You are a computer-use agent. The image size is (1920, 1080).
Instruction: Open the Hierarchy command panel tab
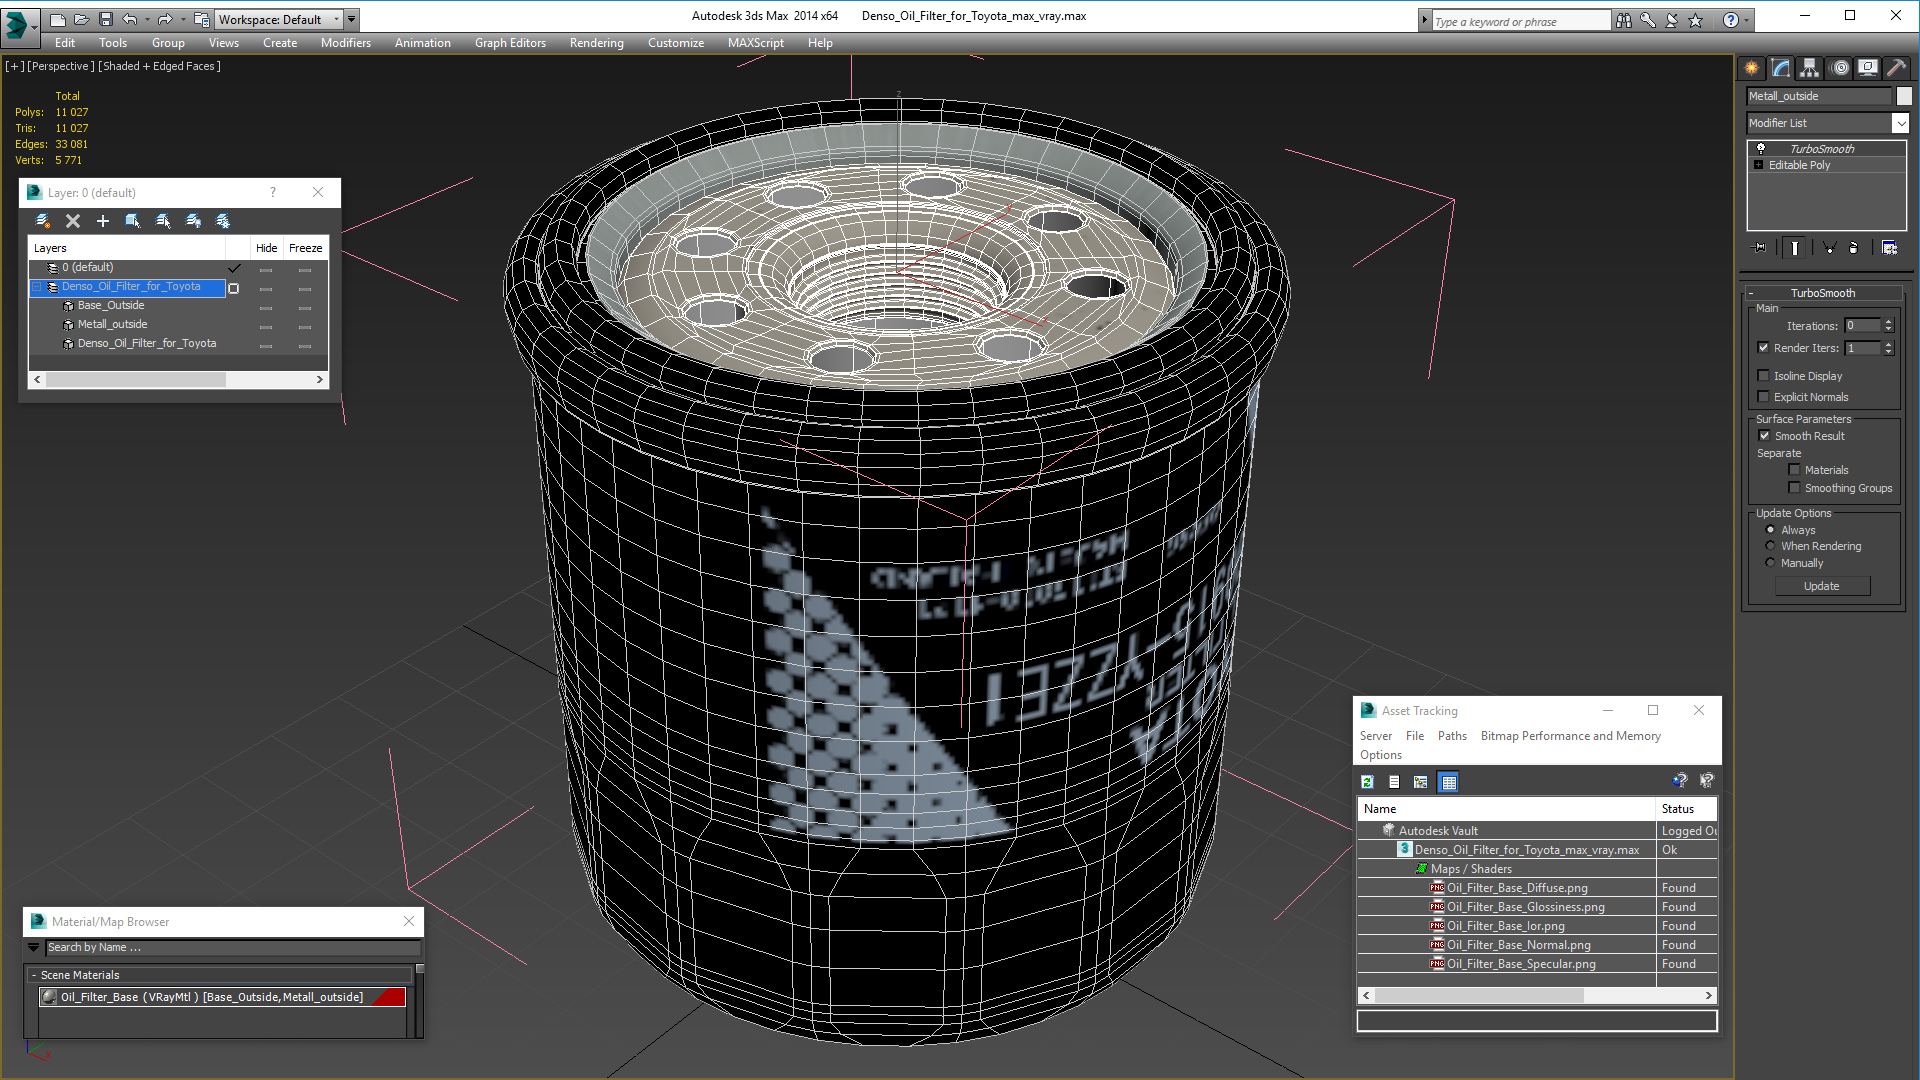[x=1810, y=68]
